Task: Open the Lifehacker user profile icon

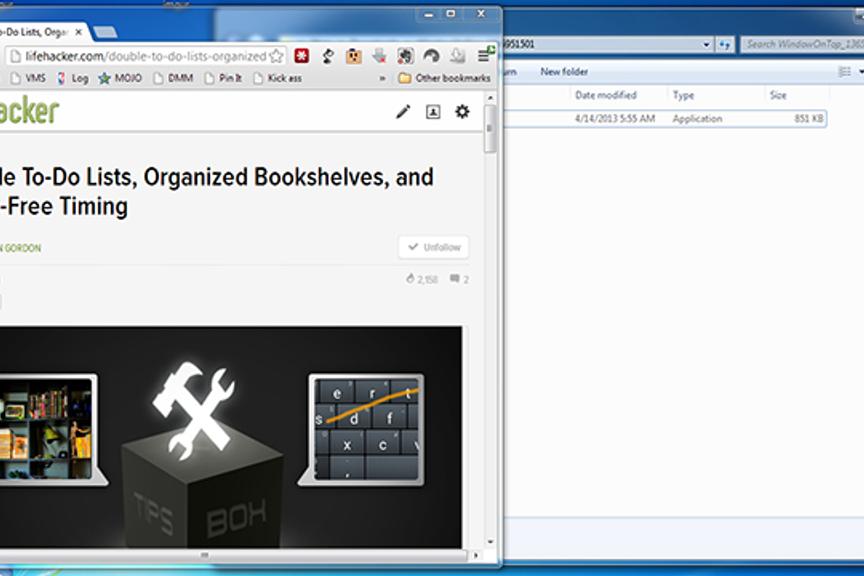Action: click(433, 112)
